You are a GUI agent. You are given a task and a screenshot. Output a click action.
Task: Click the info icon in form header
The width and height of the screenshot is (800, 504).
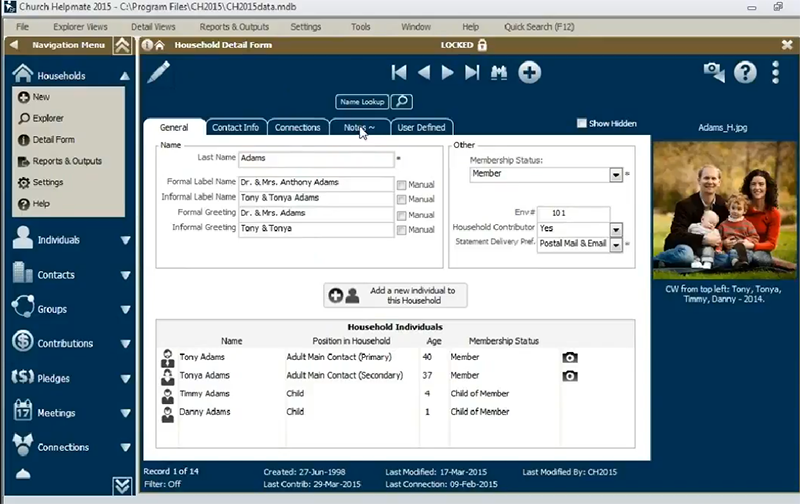click(147, 45)
